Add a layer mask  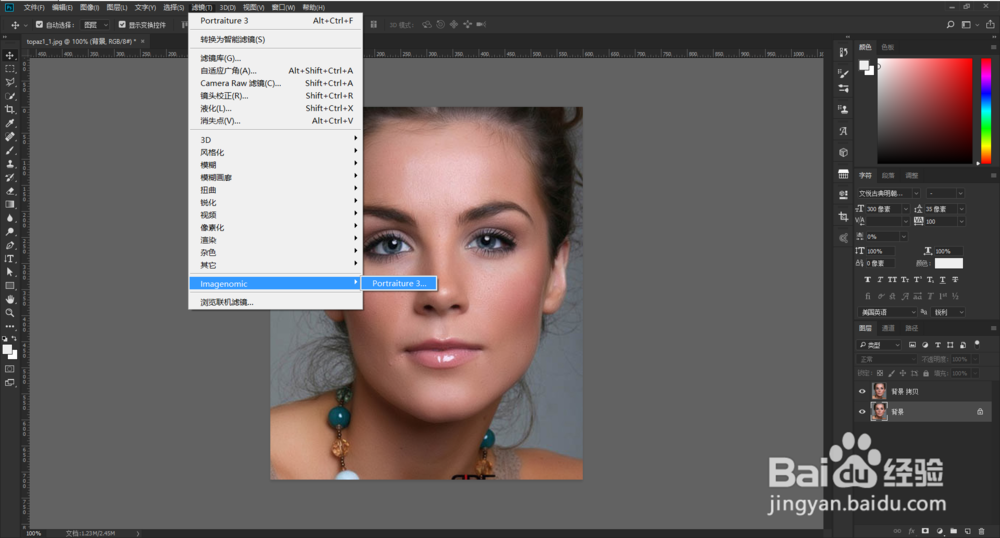(925, 531)
